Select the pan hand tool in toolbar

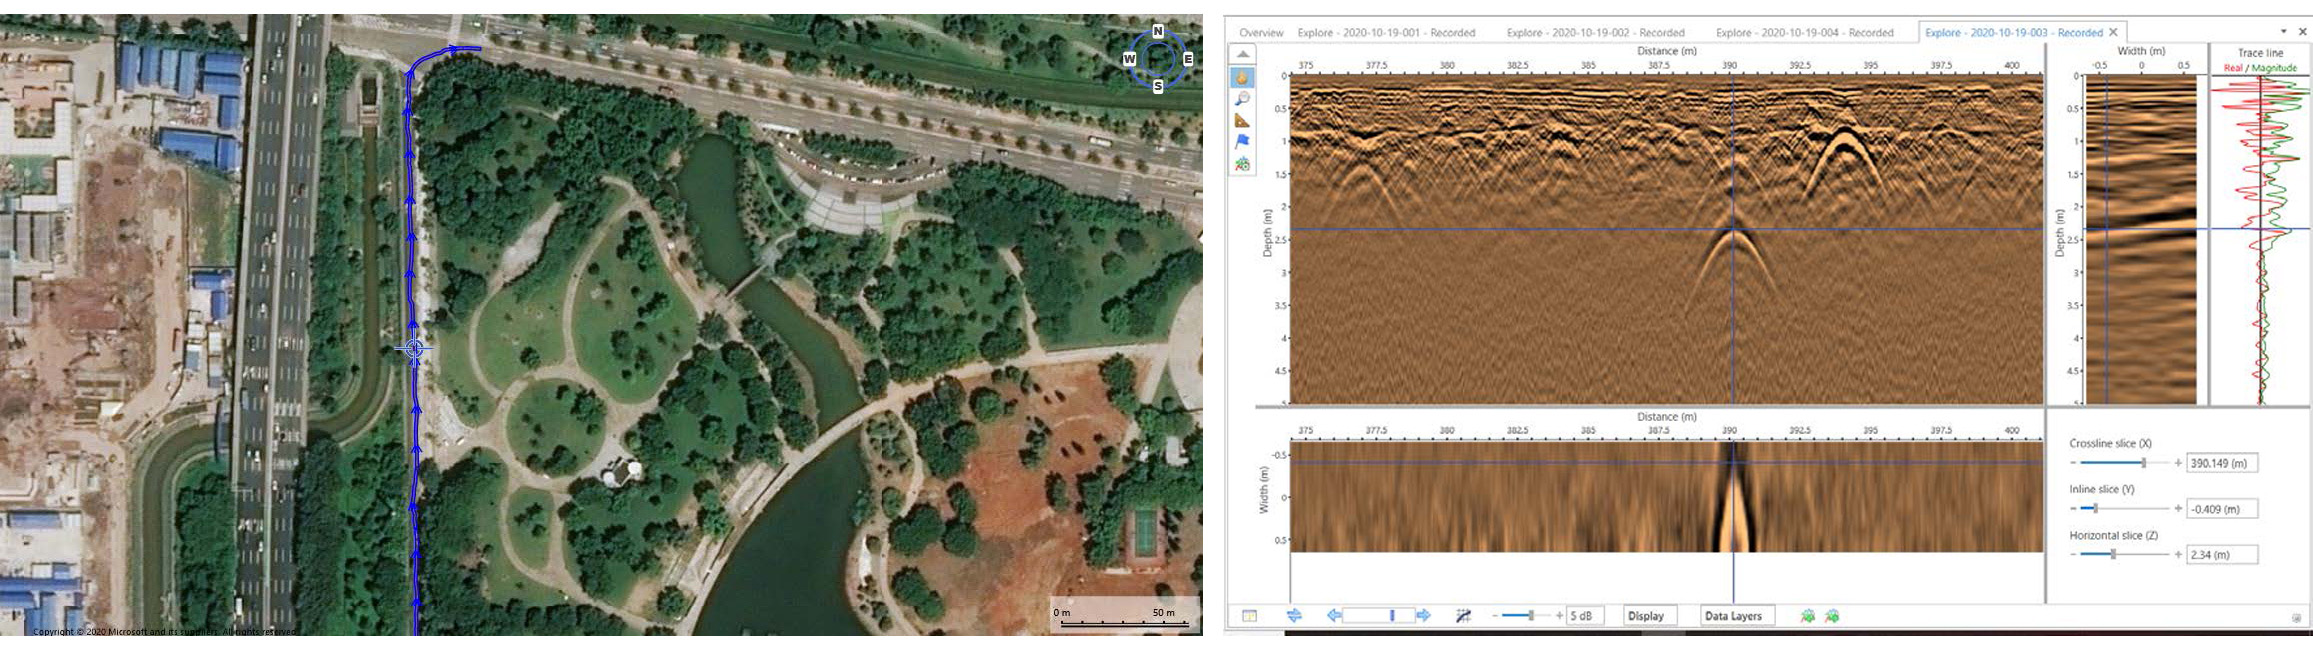[1242, 77]
